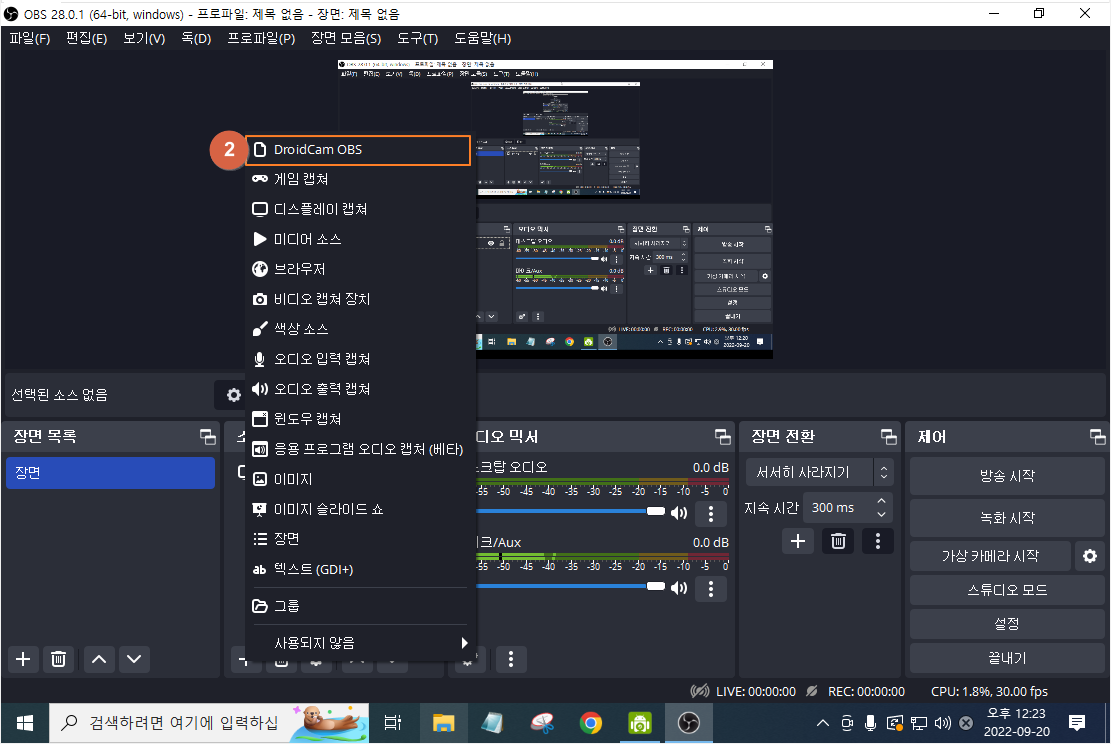Screen dimensions: 1111x744
Task: Open the 프로파일(P) menu
Action: point(261,38)
